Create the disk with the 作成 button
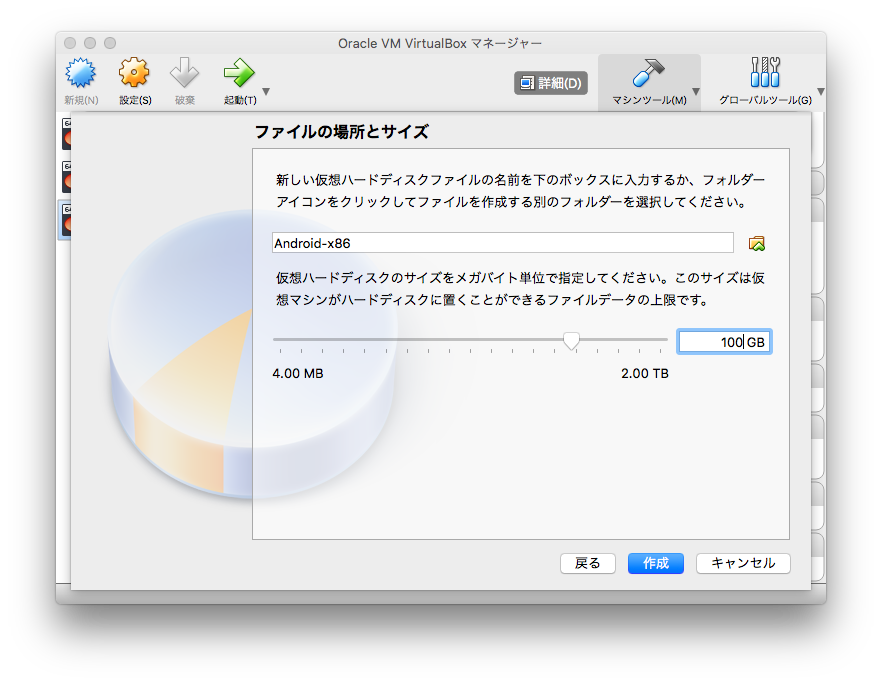 [655, 563]
